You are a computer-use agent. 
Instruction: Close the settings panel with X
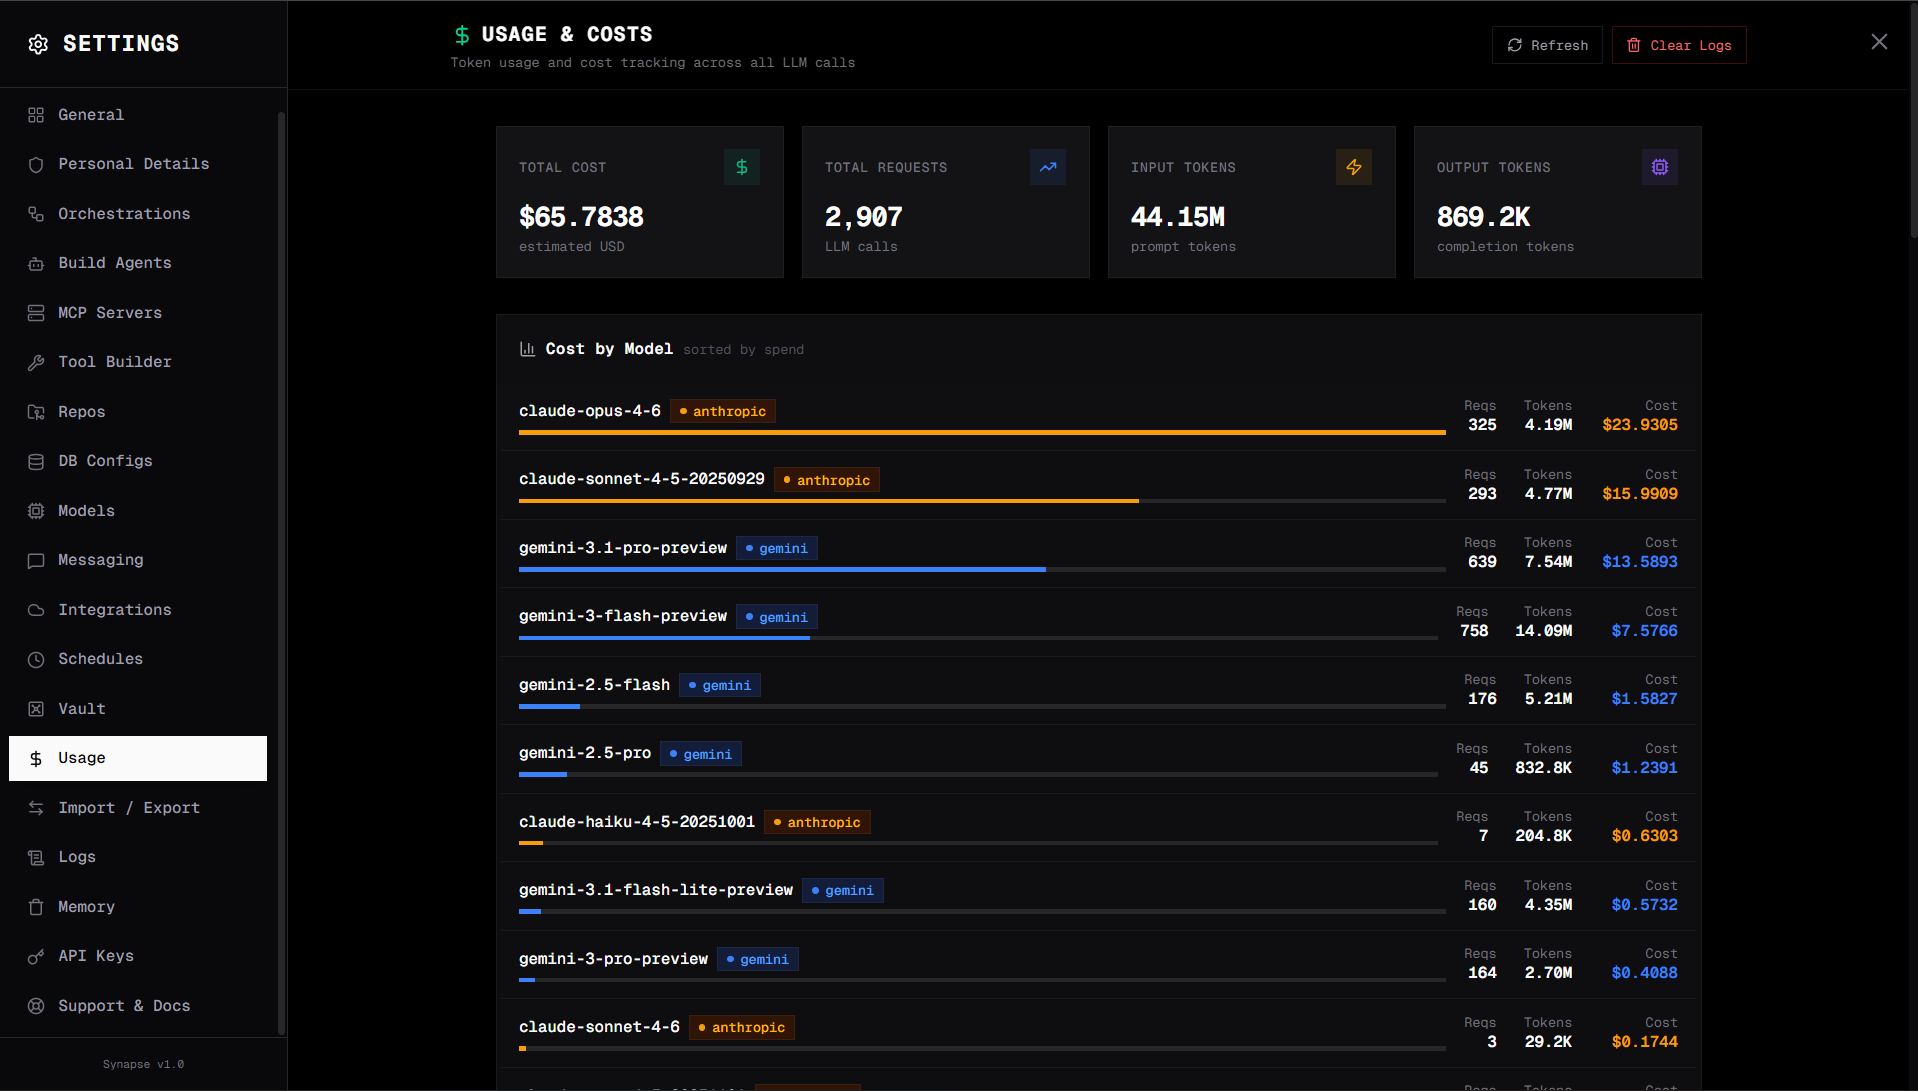pos(1879,42)
